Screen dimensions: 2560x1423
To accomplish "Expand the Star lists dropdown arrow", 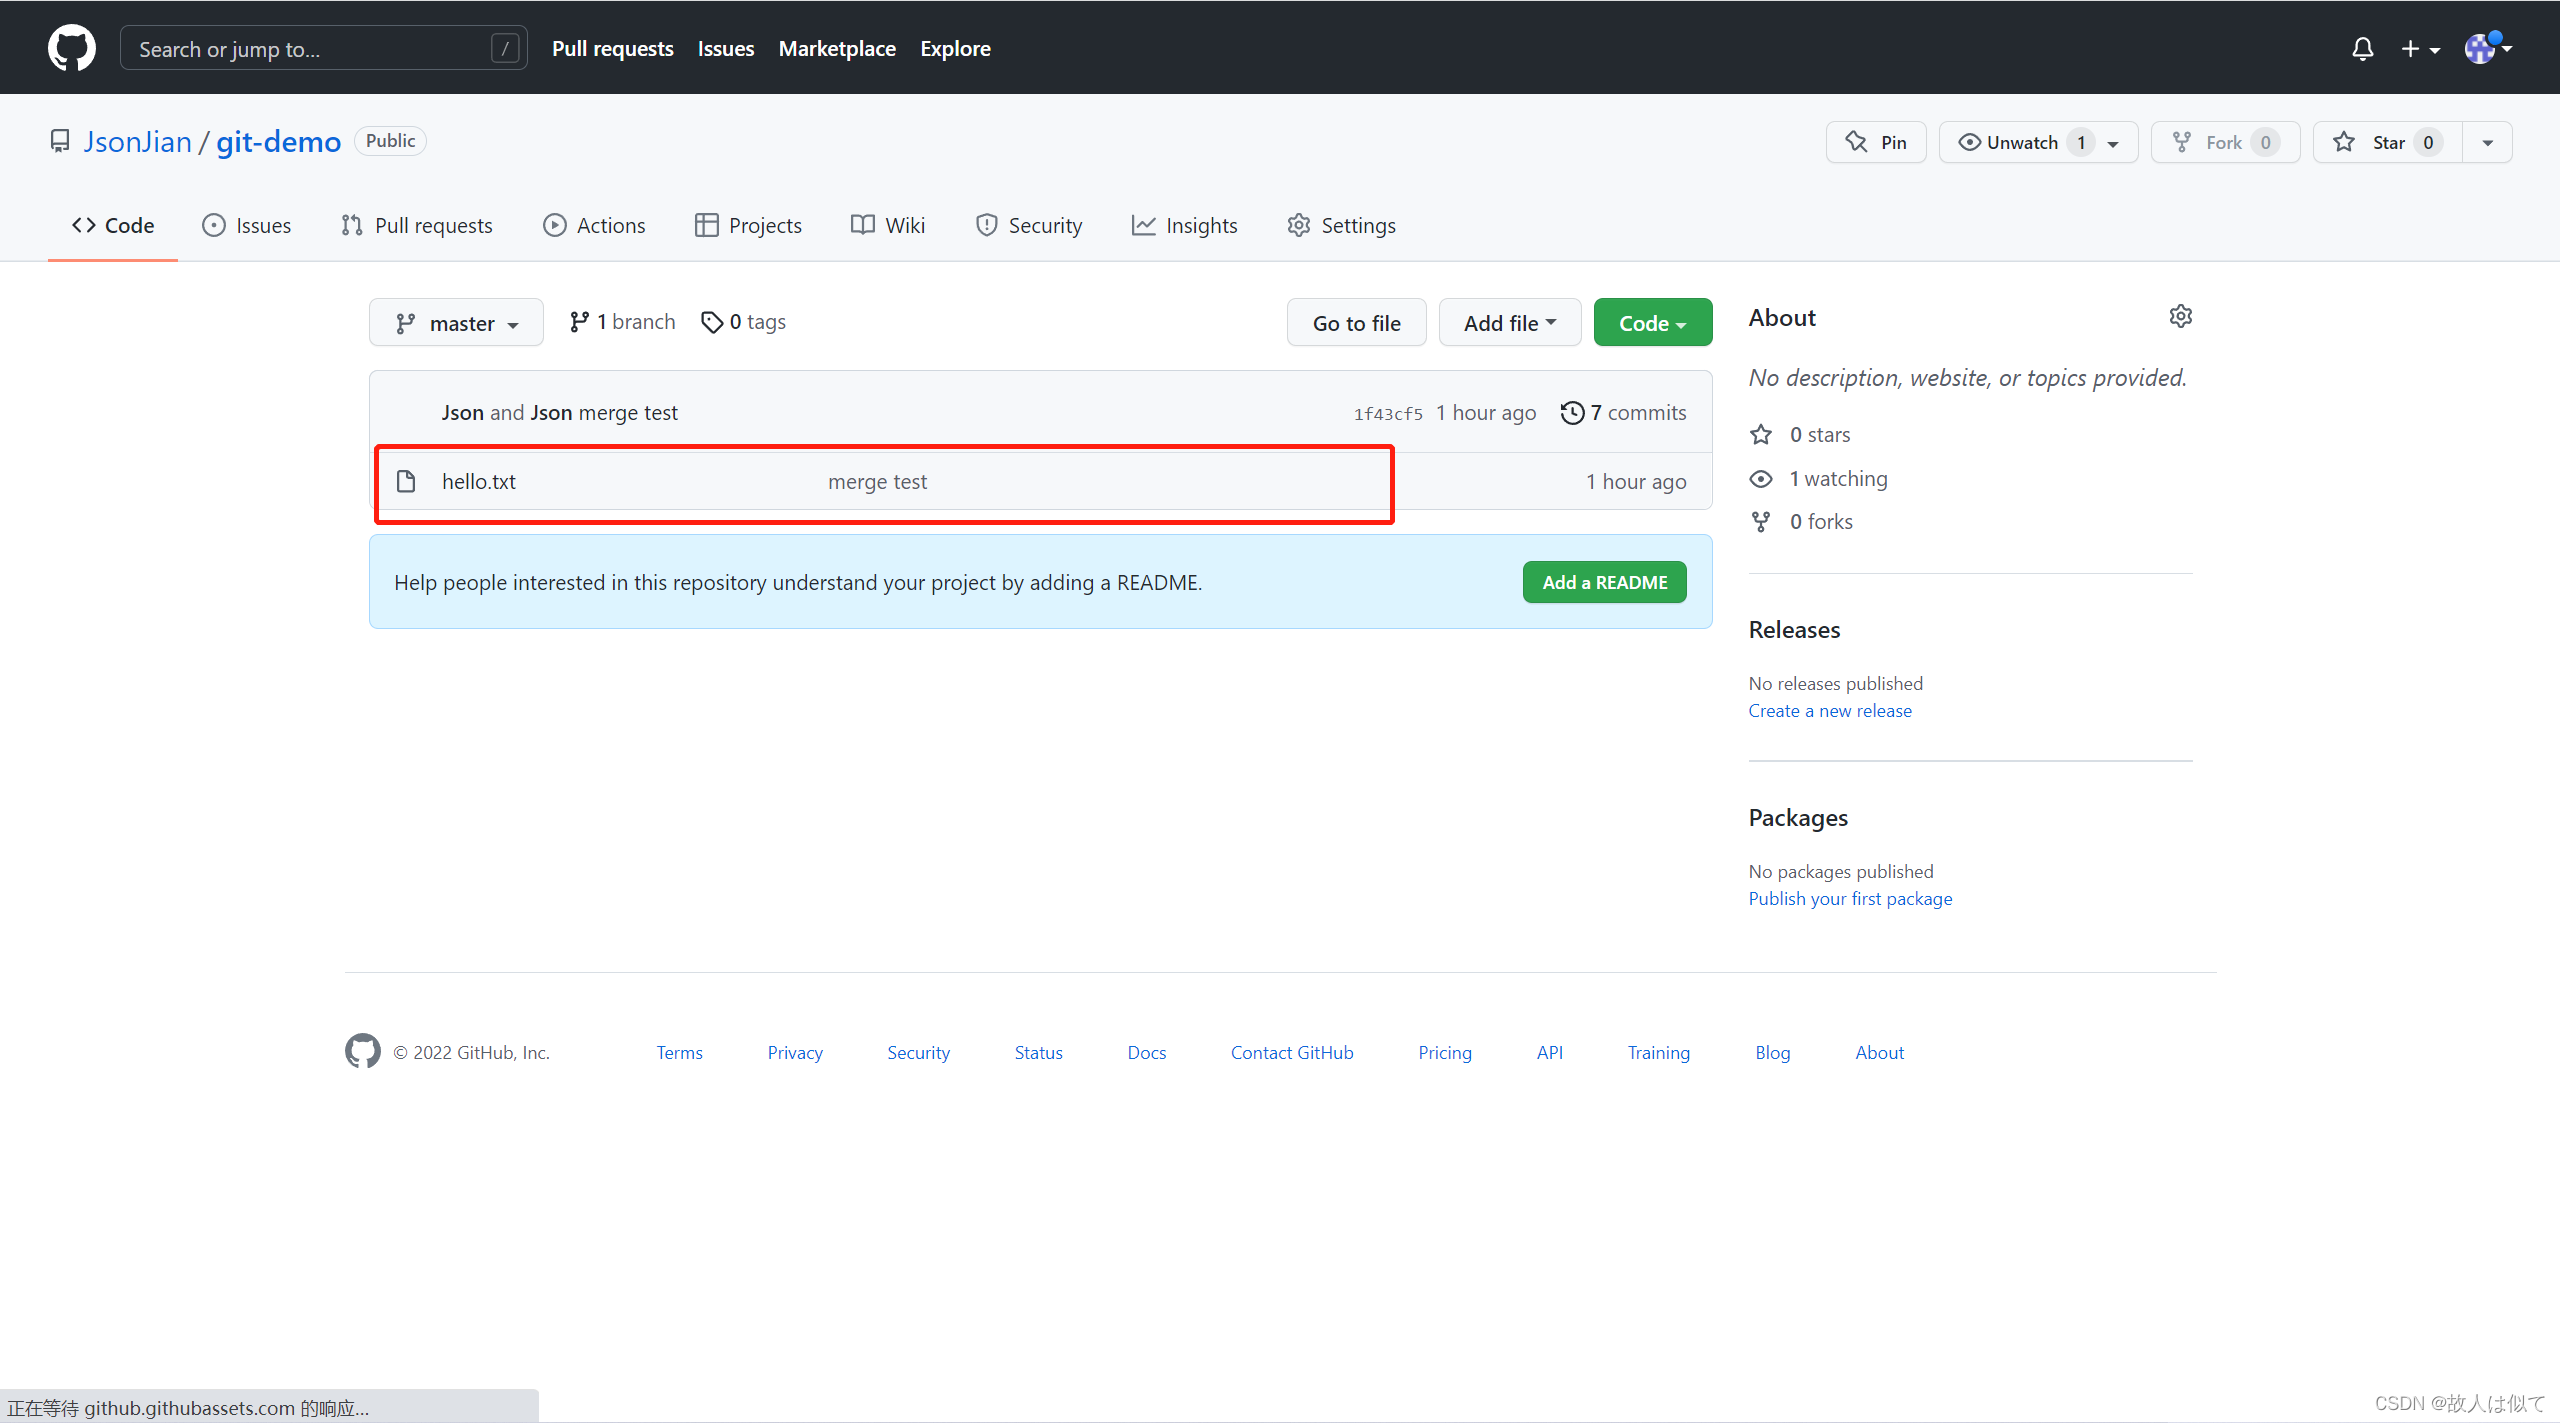I will click(2487, 142).
